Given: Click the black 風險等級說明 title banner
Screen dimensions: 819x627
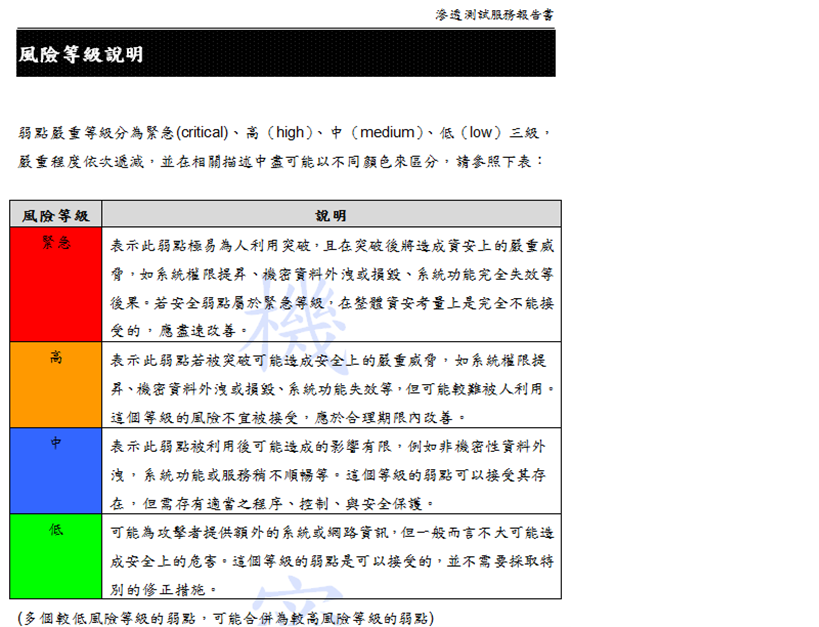Looking at the screenshot, I should click(285, 54).
